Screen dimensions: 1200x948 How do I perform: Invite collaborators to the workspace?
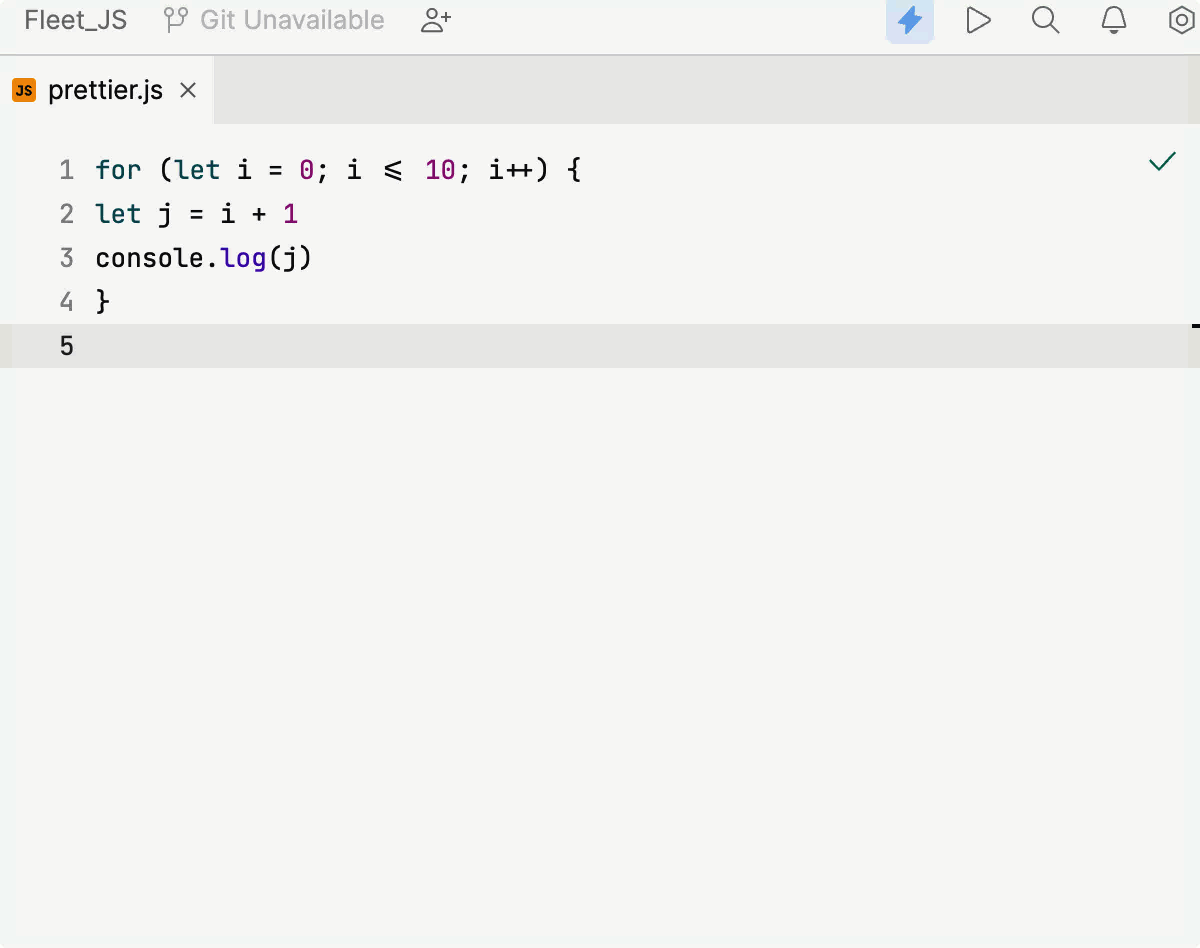click(434, 20)
